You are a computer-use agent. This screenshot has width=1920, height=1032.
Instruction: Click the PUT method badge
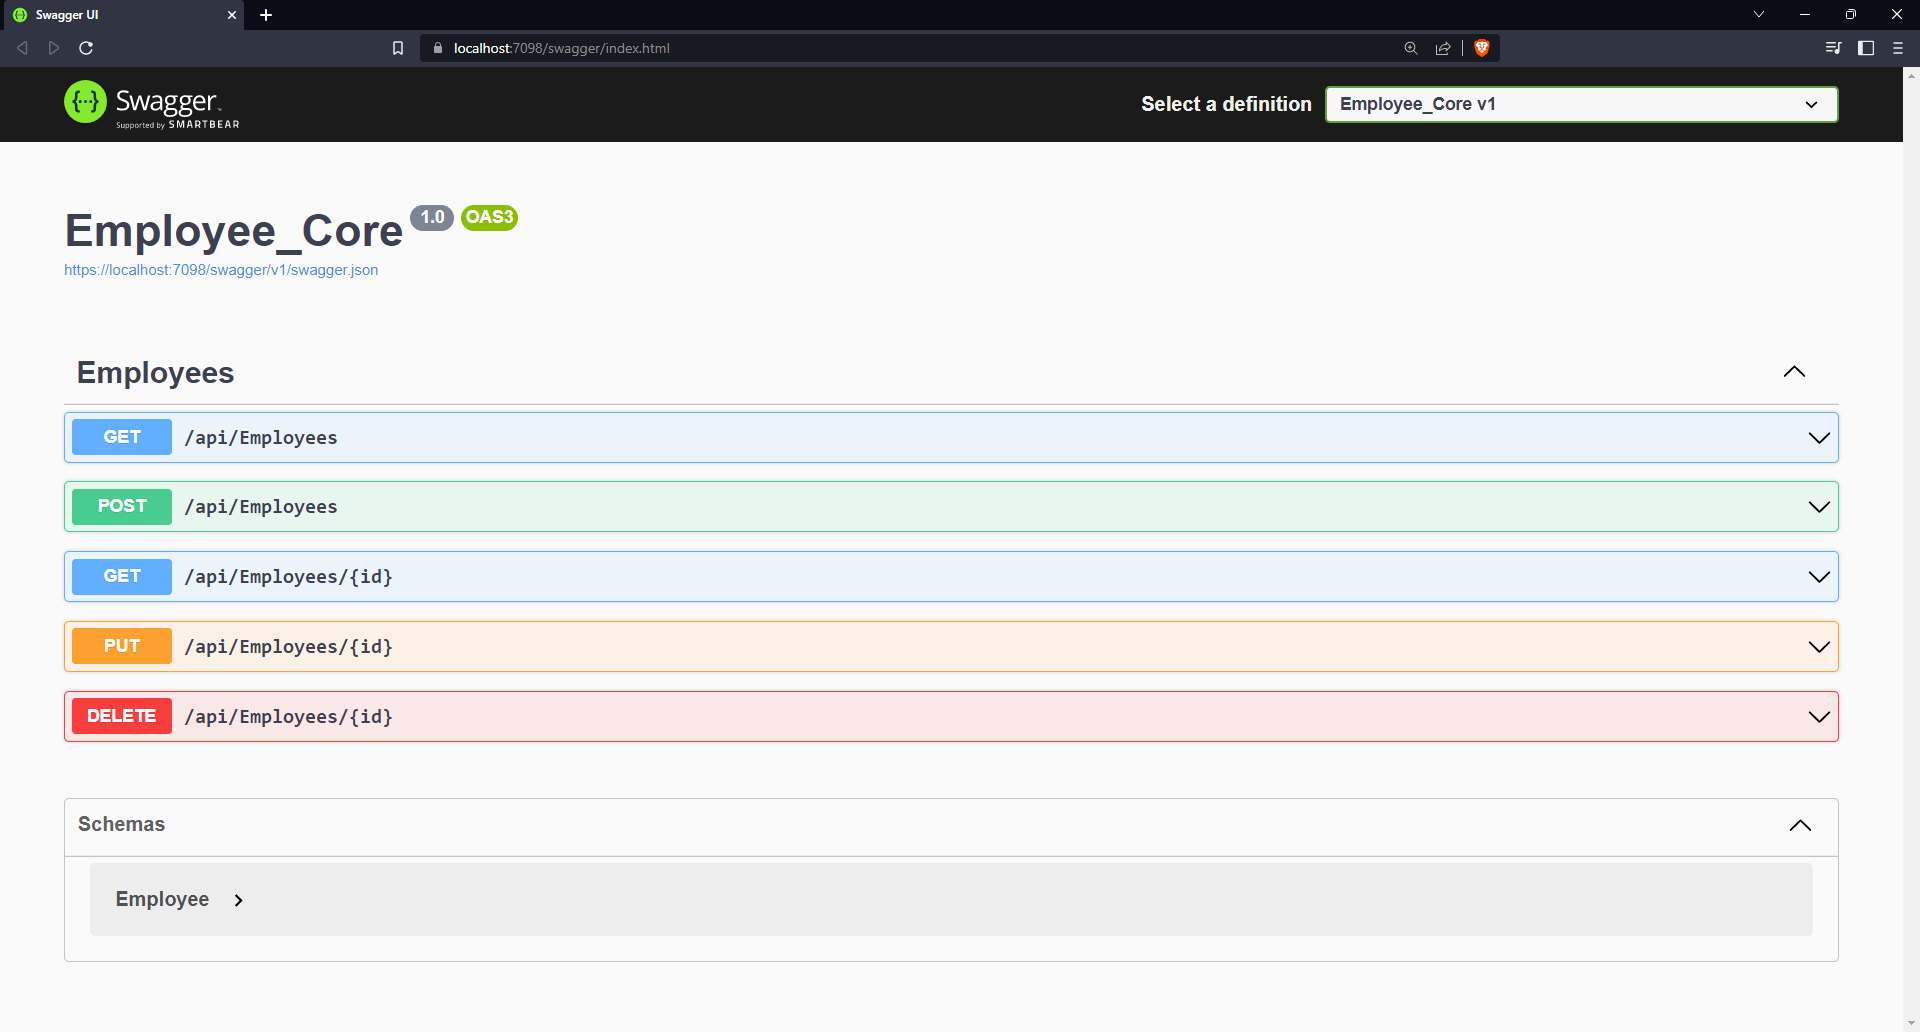(x=122, y=646)
